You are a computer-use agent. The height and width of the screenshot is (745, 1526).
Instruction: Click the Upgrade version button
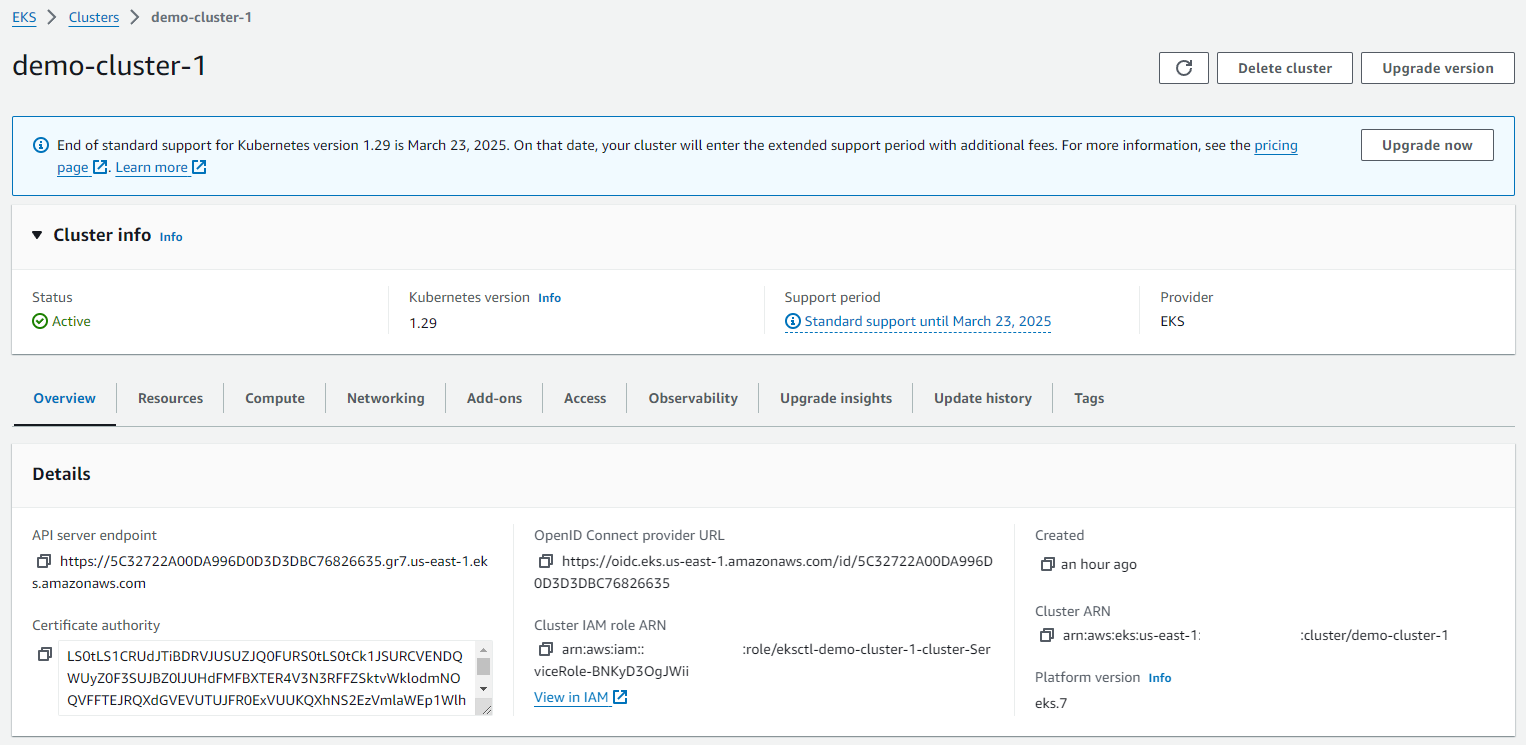click(1438, 68)
